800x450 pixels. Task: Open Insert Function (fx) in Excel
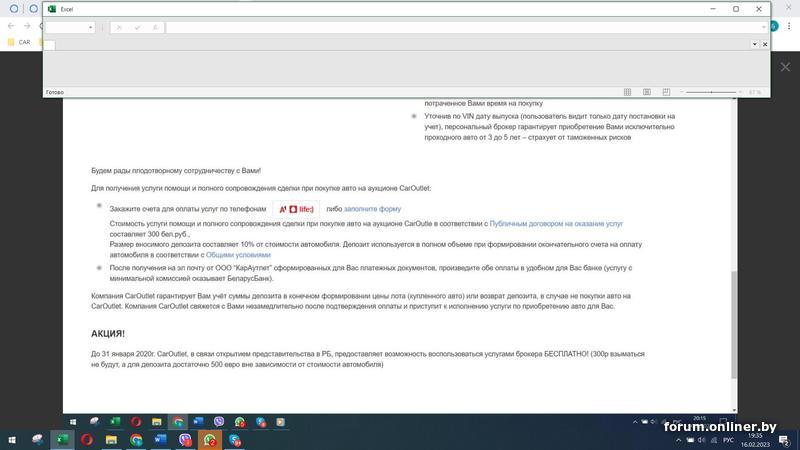pos(155,28)
